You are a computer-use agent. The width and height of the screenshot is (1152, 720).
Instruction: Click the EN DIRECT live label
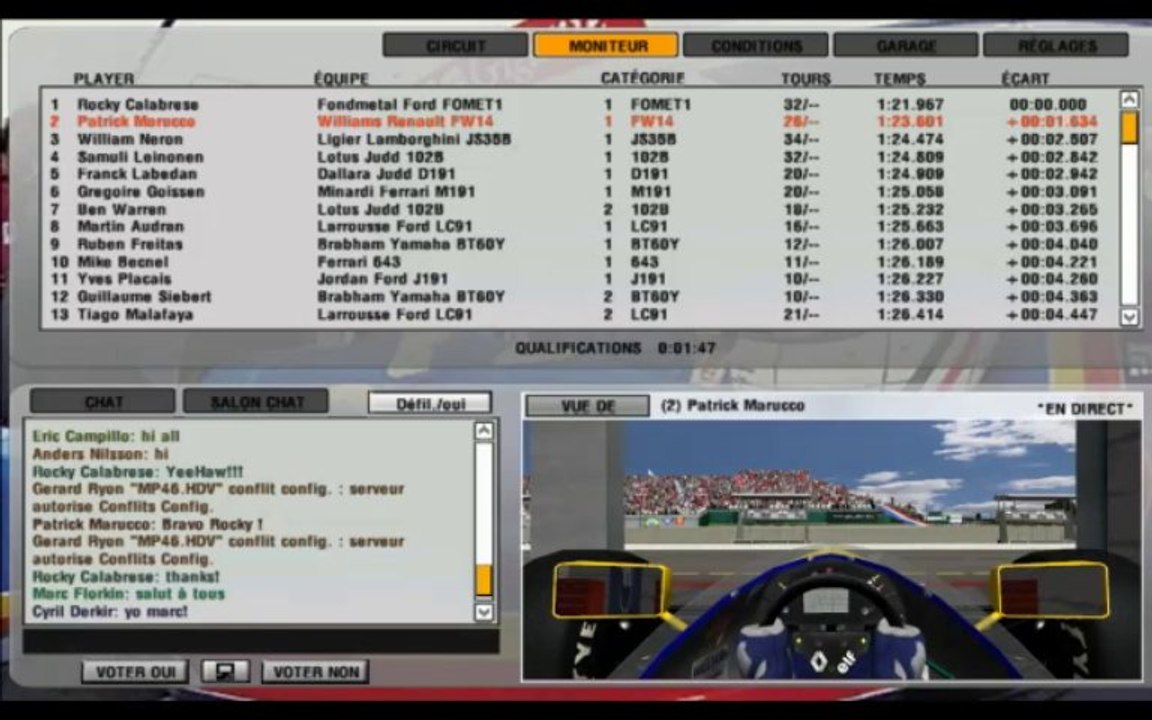(1085, 408)
